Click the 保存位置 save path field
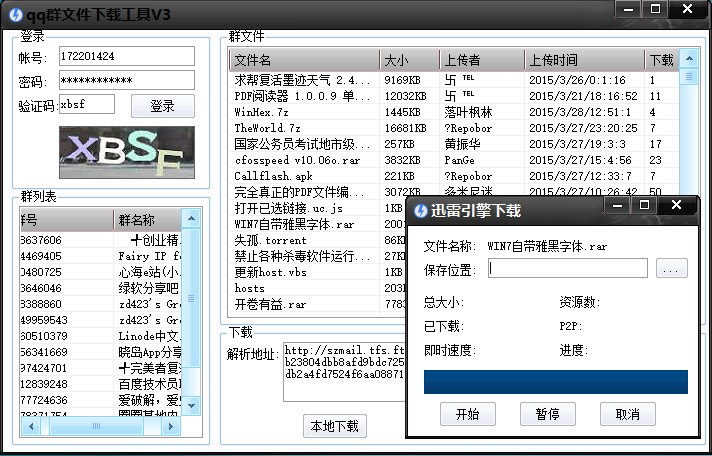Image resolution: width=712 pixels, height=456 pixels. (568, 268)
